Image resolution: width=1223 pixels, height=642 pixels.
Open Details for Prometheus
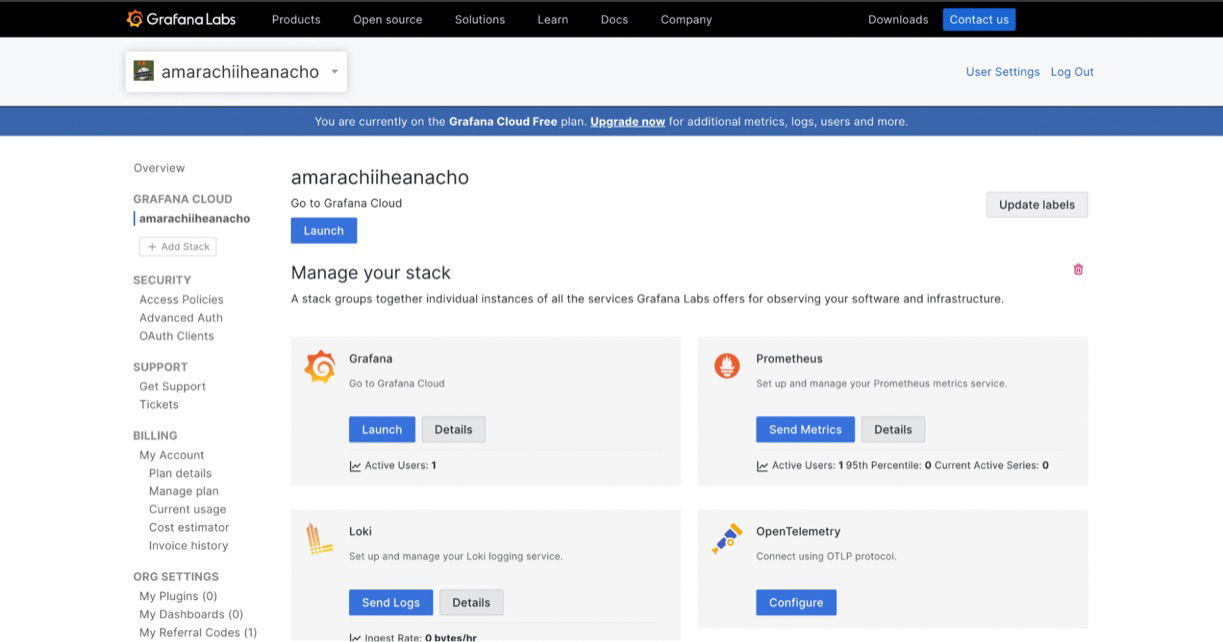(x=893, y=429)
